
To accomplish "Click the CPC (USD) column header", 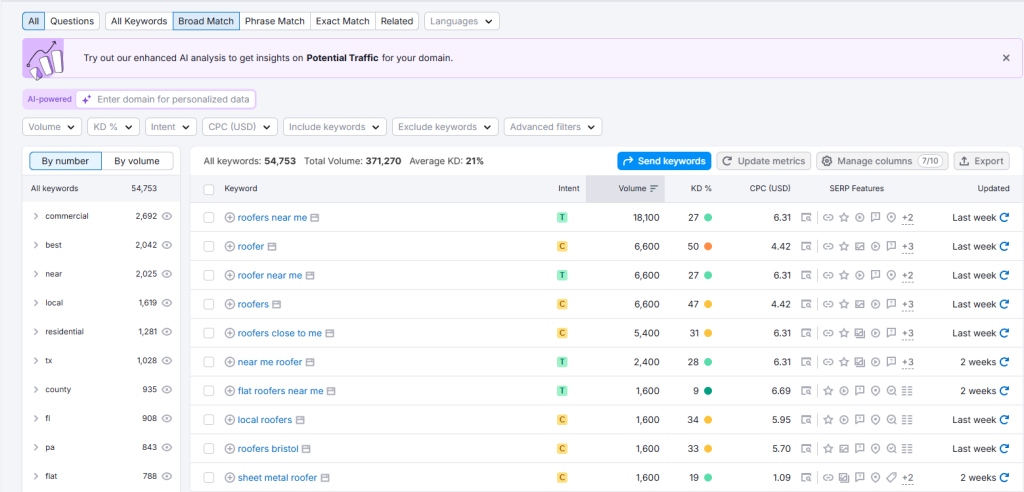I will (770, 188).
